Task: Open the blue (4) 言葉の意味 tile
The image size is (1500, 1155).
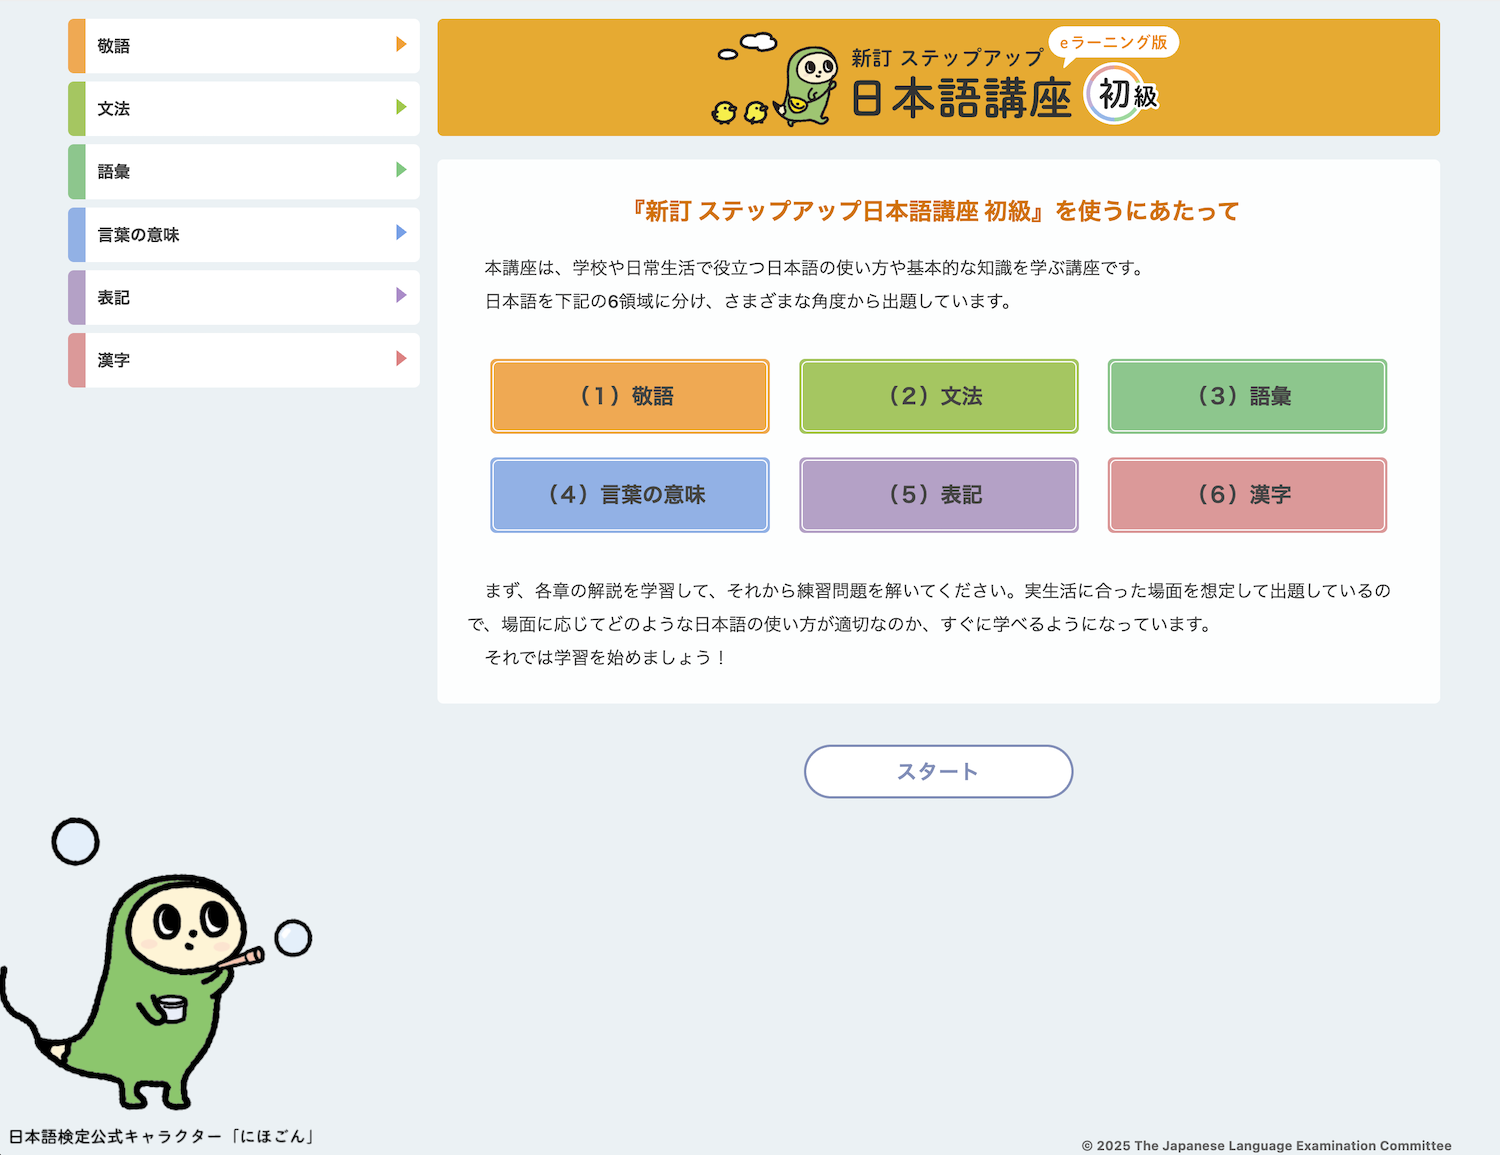Action: pyautogui.click(x=629, y=495)
